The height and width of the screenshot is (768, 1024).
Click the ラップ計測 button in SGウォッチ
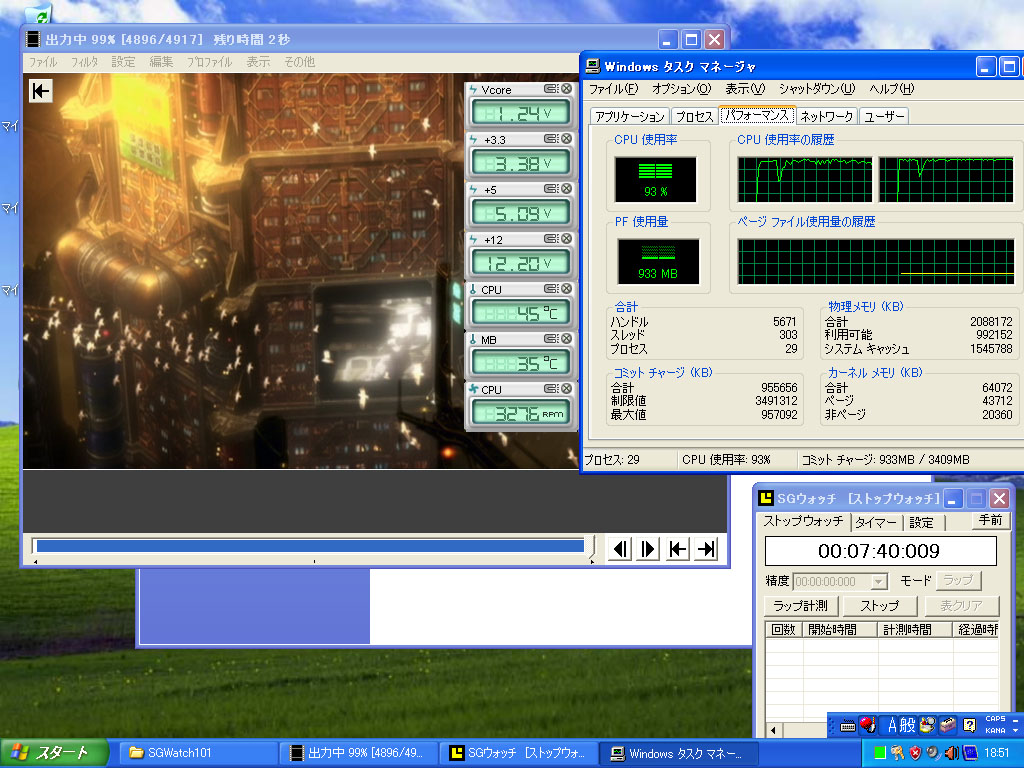coord(800,606)
